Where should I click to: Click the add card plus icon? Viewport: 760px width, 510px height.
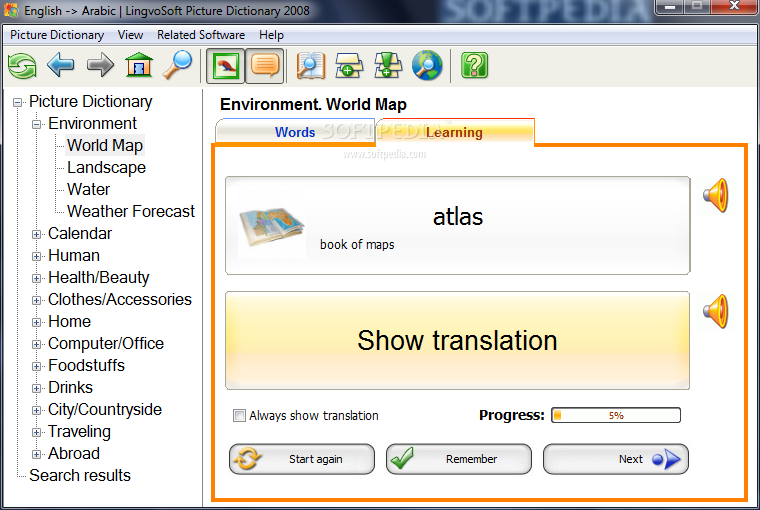(x=349, y=65)
